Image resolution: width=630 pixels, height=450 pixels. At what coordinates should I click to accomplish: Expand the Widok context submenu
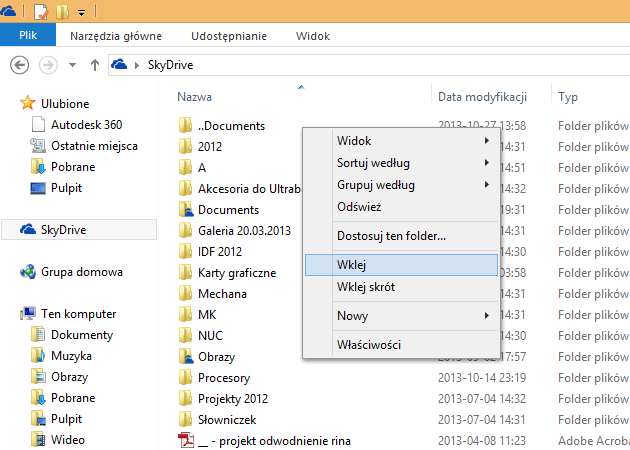pos(402,141)
